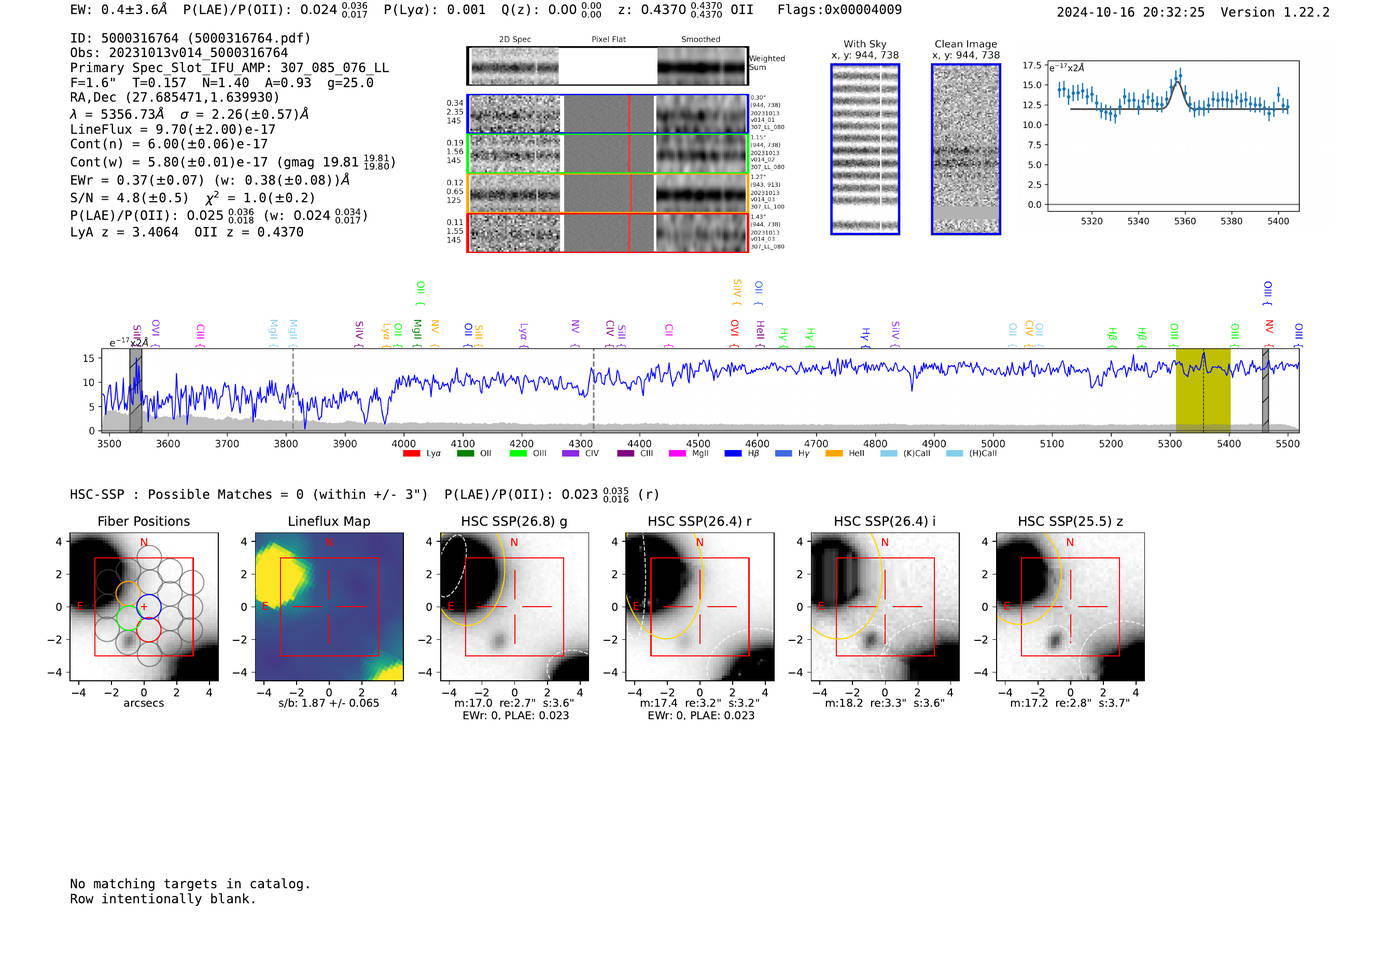Select the green-framed fiber spectrum row
The height and width of the screenshot is (953, 1400).
pyautogui.click(x=608, y=153)
